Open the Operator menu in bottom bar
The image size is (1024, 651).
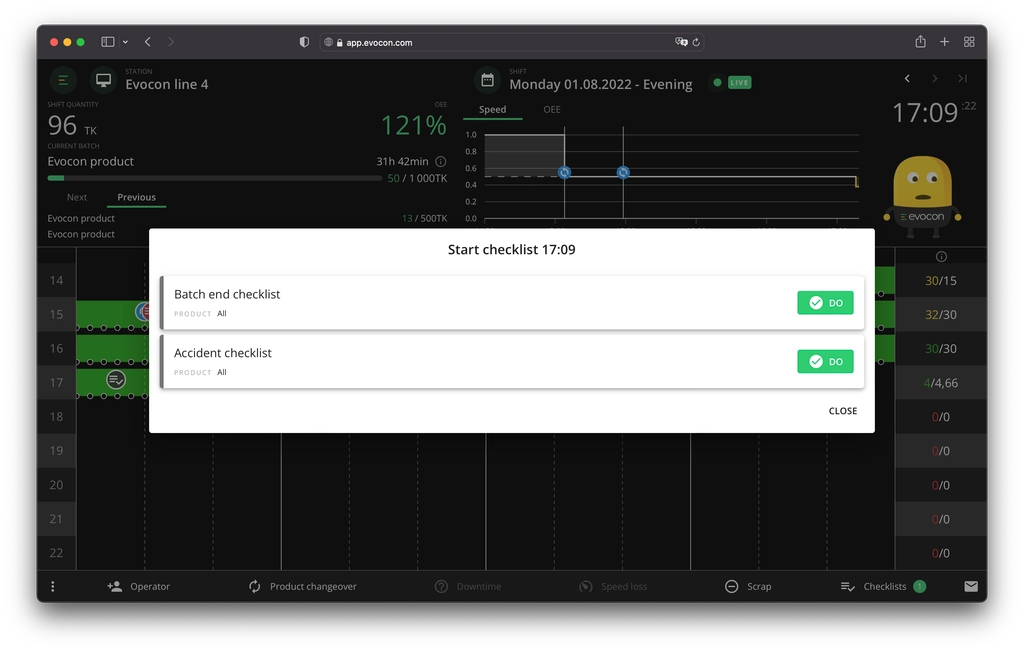pyautogui.click(x=138, y=586)
